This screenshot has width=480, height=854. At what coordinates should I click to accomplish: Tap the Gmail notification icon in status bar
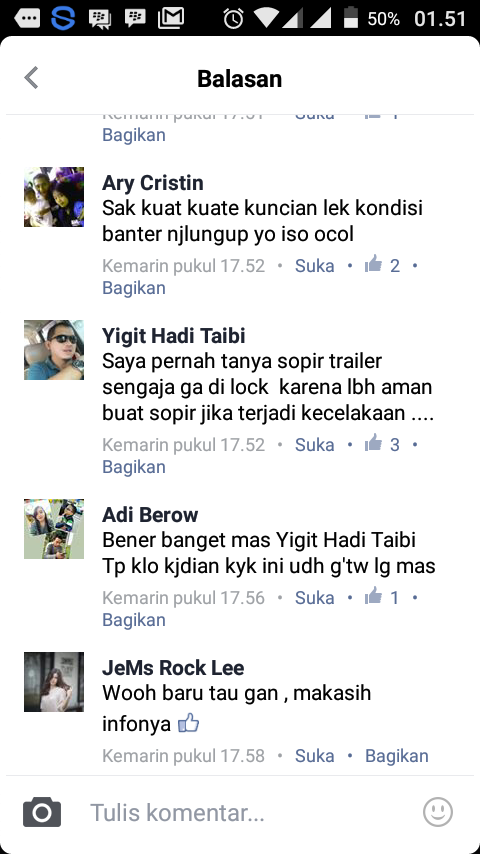(x=171, y=18)
